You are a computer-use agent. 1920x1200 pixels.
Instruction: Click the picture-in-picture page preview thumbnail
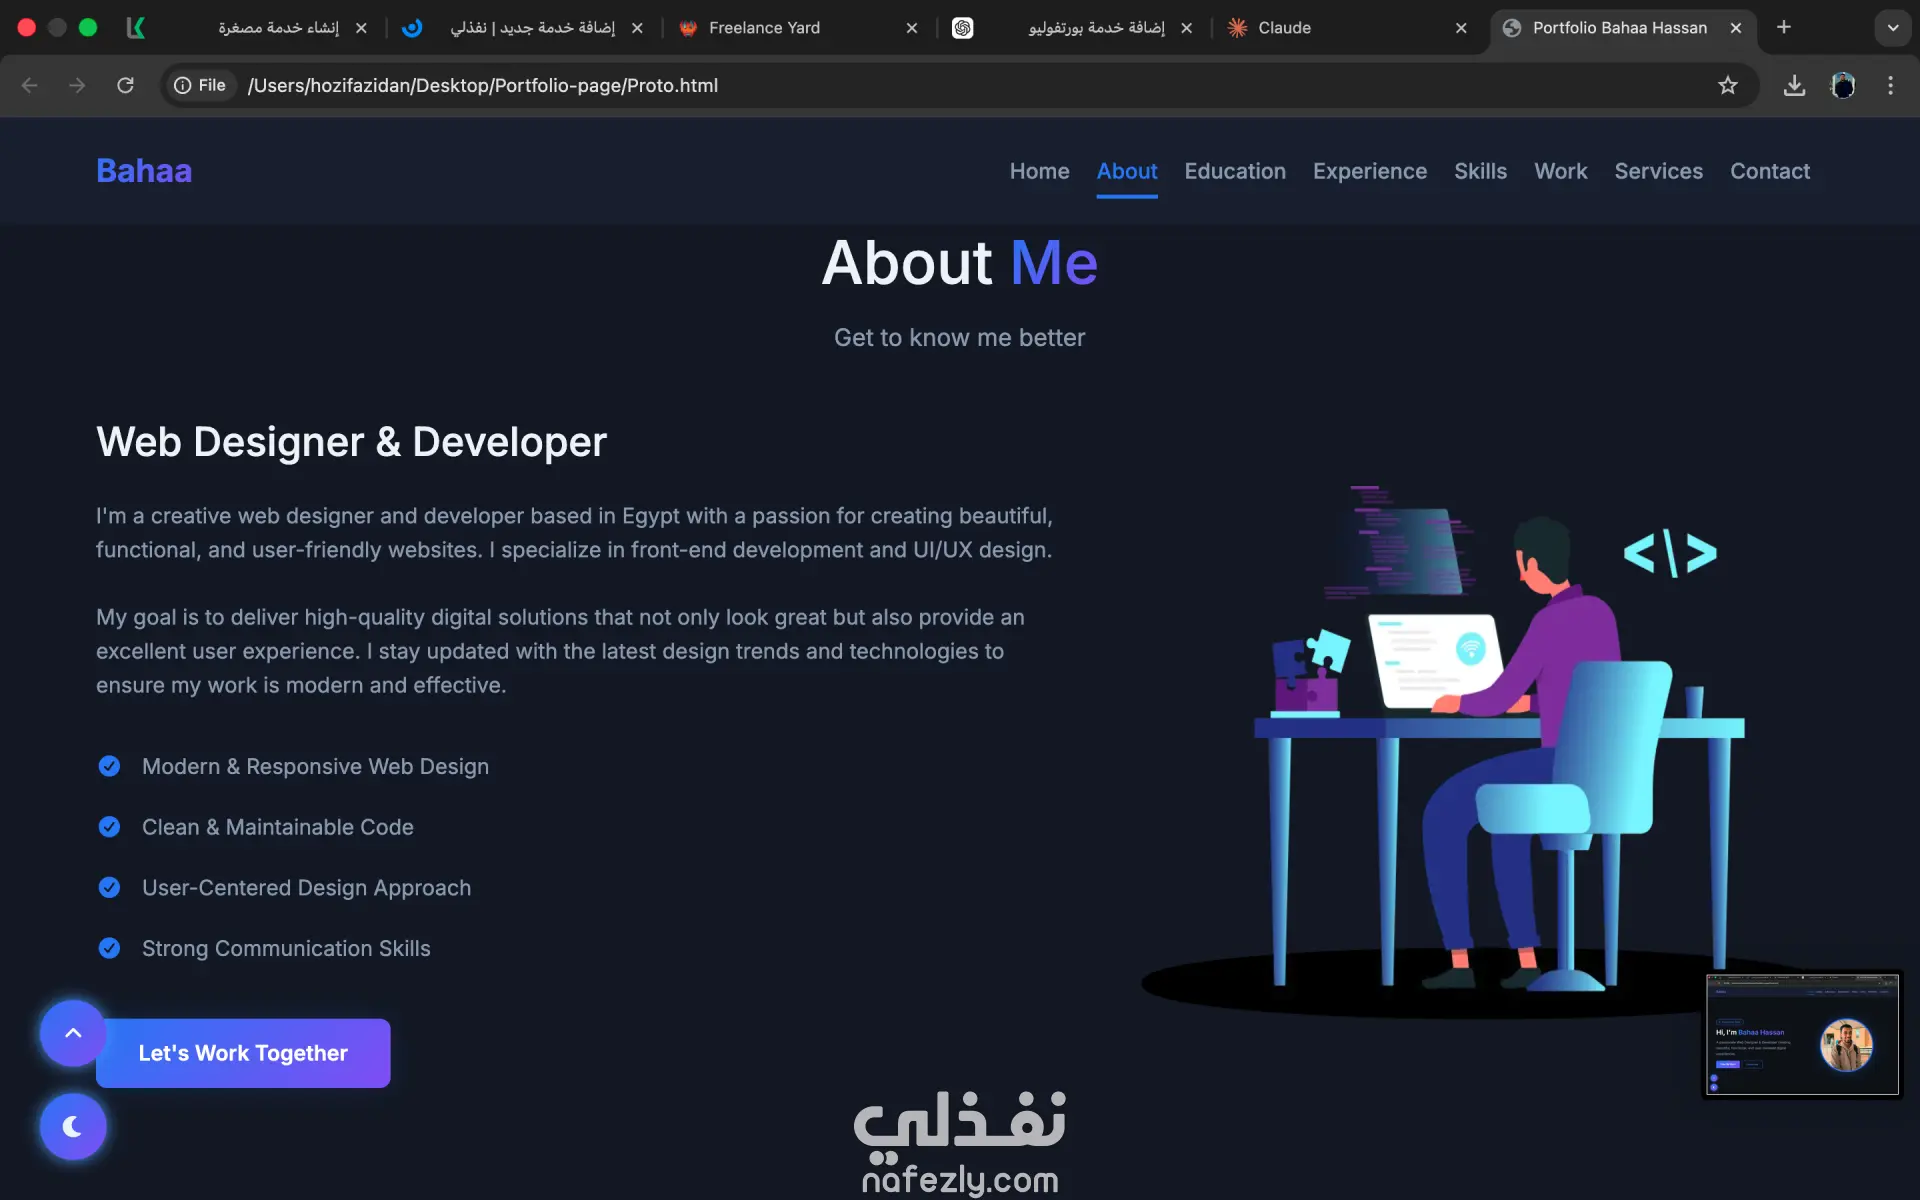tap(1802, 1035)
